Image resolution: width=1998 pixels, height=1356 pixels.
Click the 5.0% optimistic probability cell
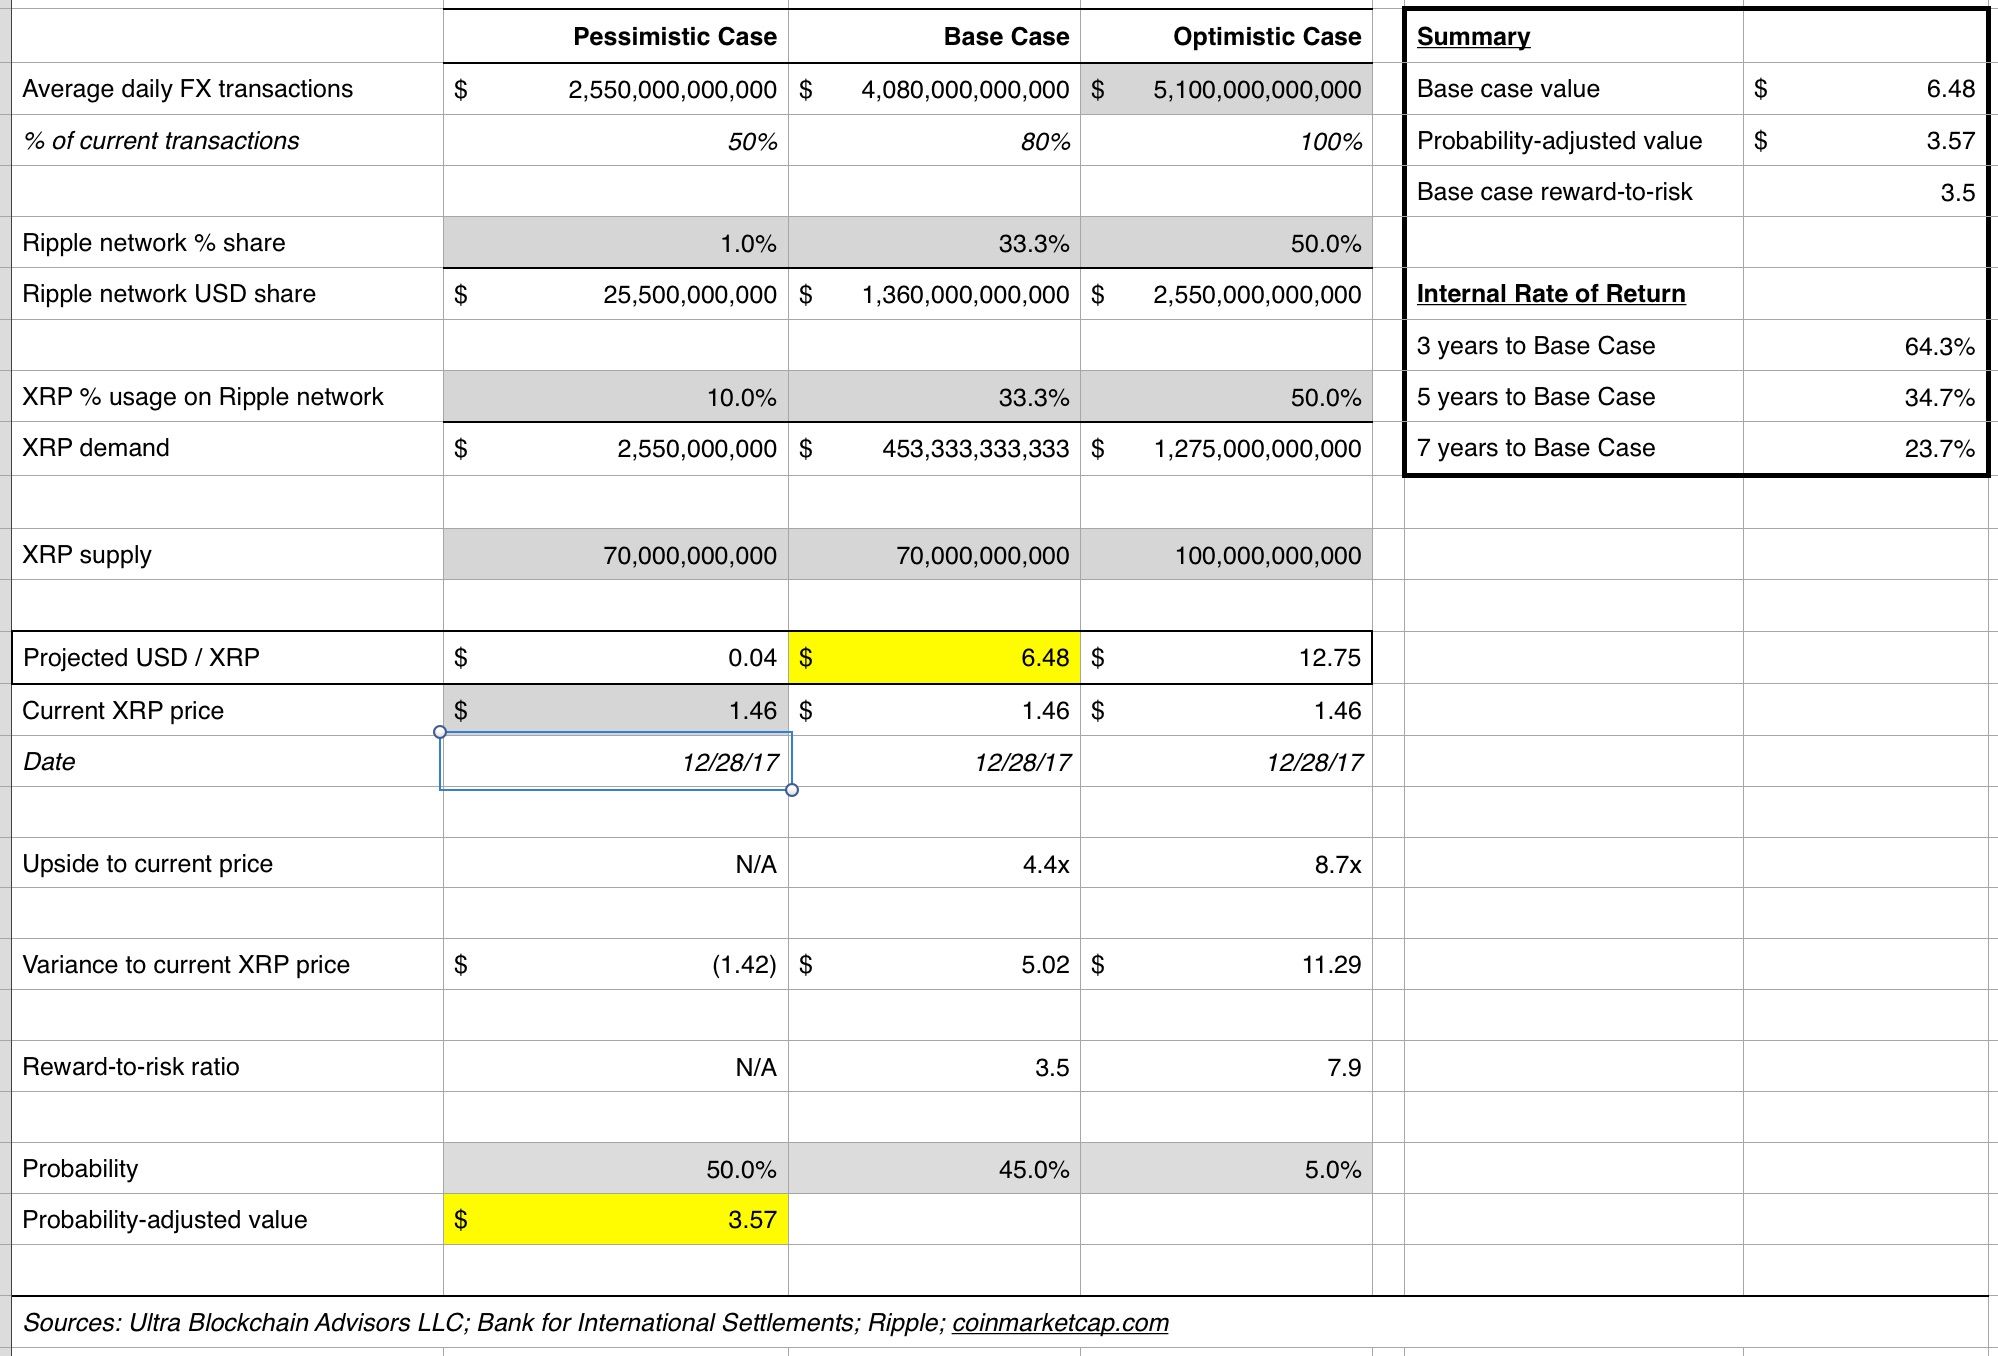(1226, 1169)
